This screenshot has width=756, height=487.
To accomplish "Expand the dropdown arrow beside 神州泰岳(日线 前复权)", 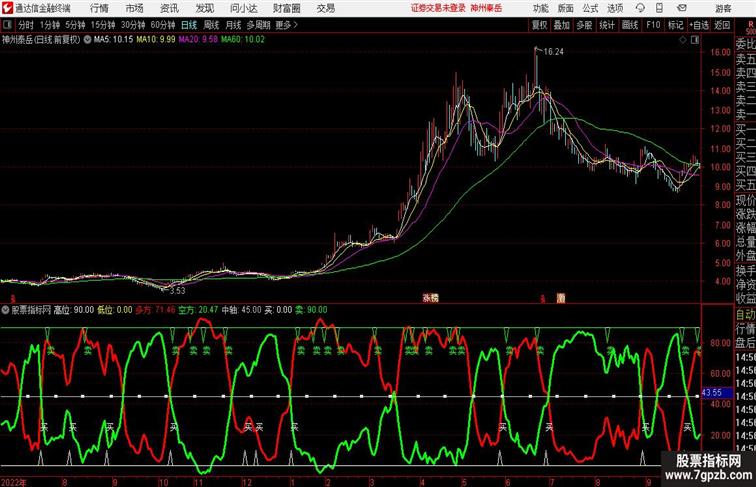I will point(87,40).
